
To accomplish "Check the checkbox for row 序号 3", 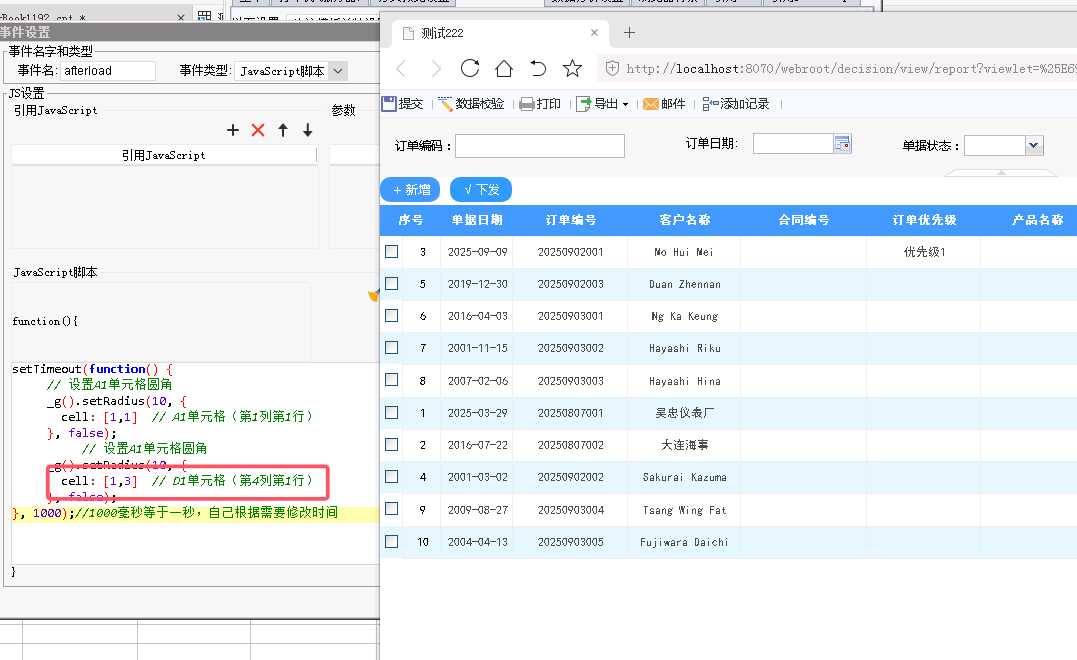I will click(x=391, y=251).
